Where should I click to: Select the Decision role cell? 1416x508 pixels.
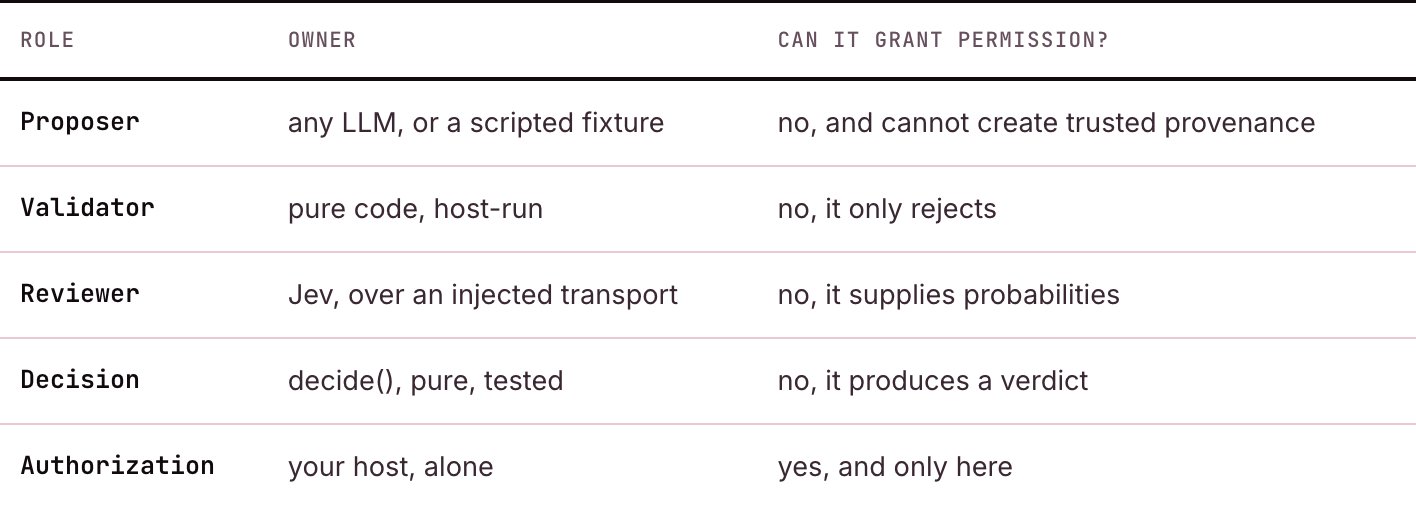click(x=80, y=380)
